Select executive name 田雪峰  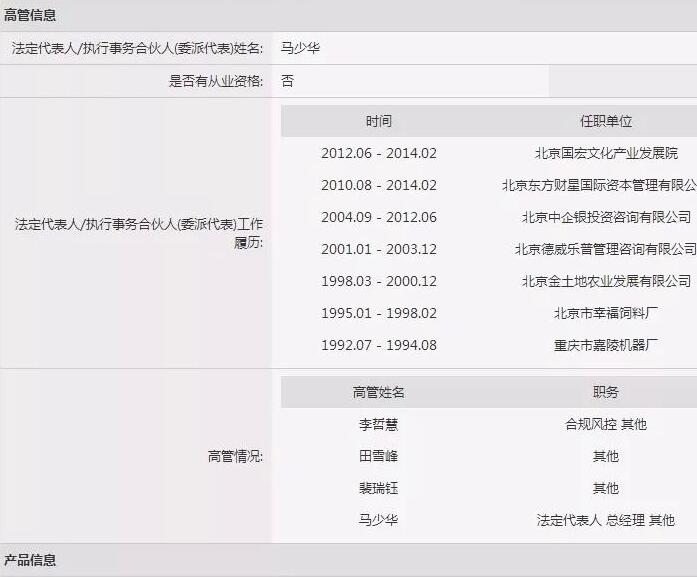click(x=379, y=456)
